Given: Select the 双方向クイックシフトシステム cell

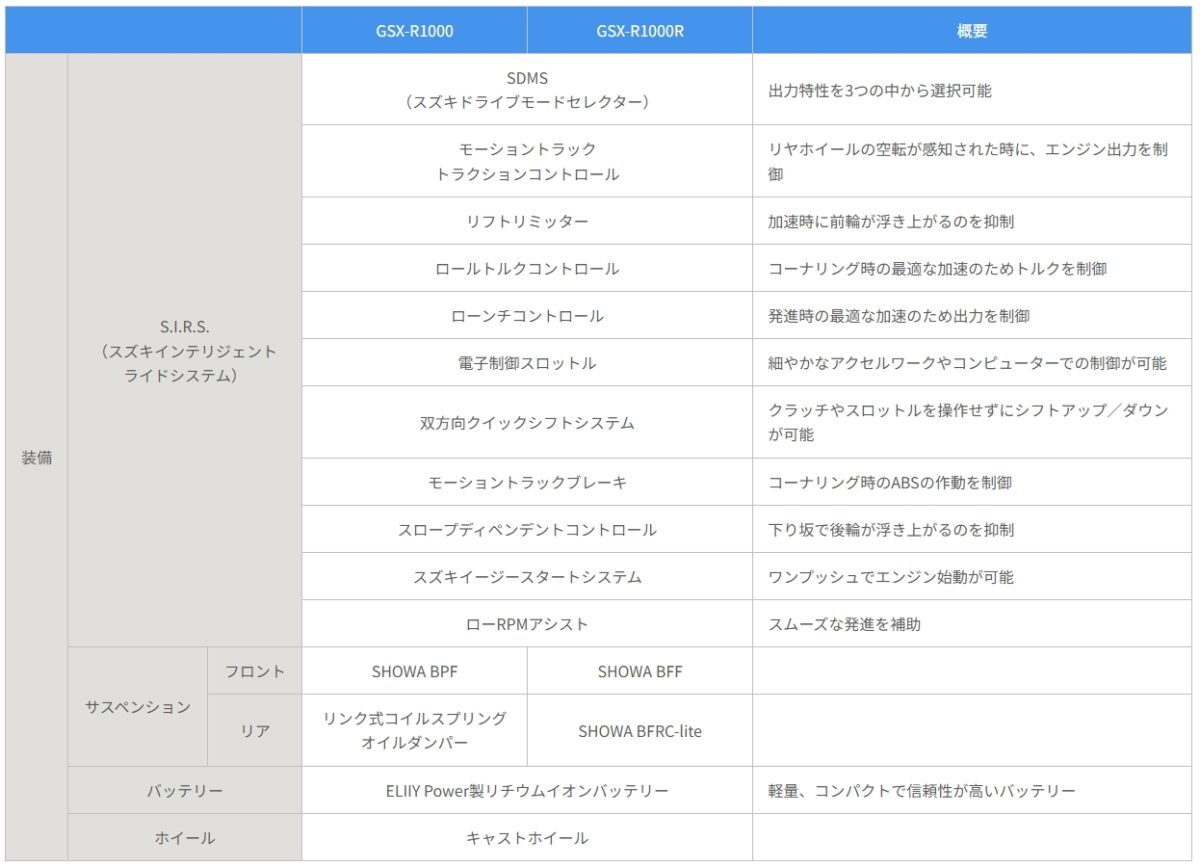Looking at the screenshot, I should pos(527,423).
